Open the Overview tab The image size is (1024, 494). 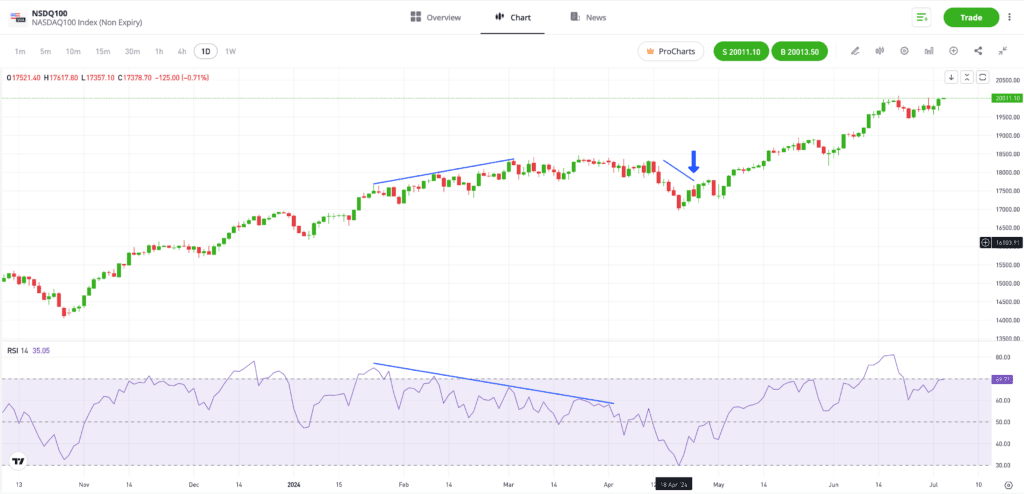point(436,18)
